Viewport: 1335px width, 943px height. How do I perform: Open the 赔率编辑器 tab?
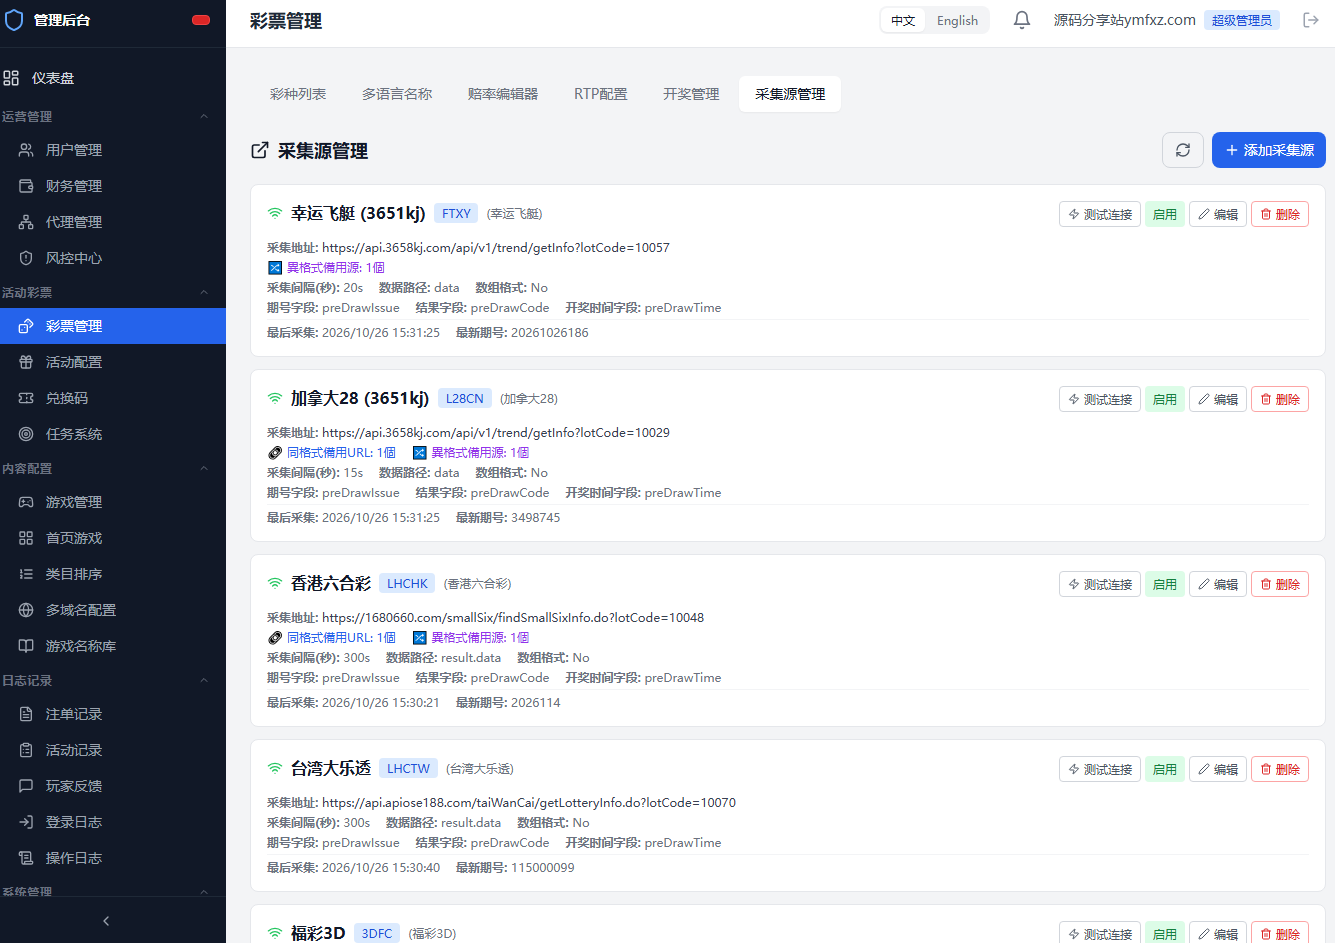point(503,94)
